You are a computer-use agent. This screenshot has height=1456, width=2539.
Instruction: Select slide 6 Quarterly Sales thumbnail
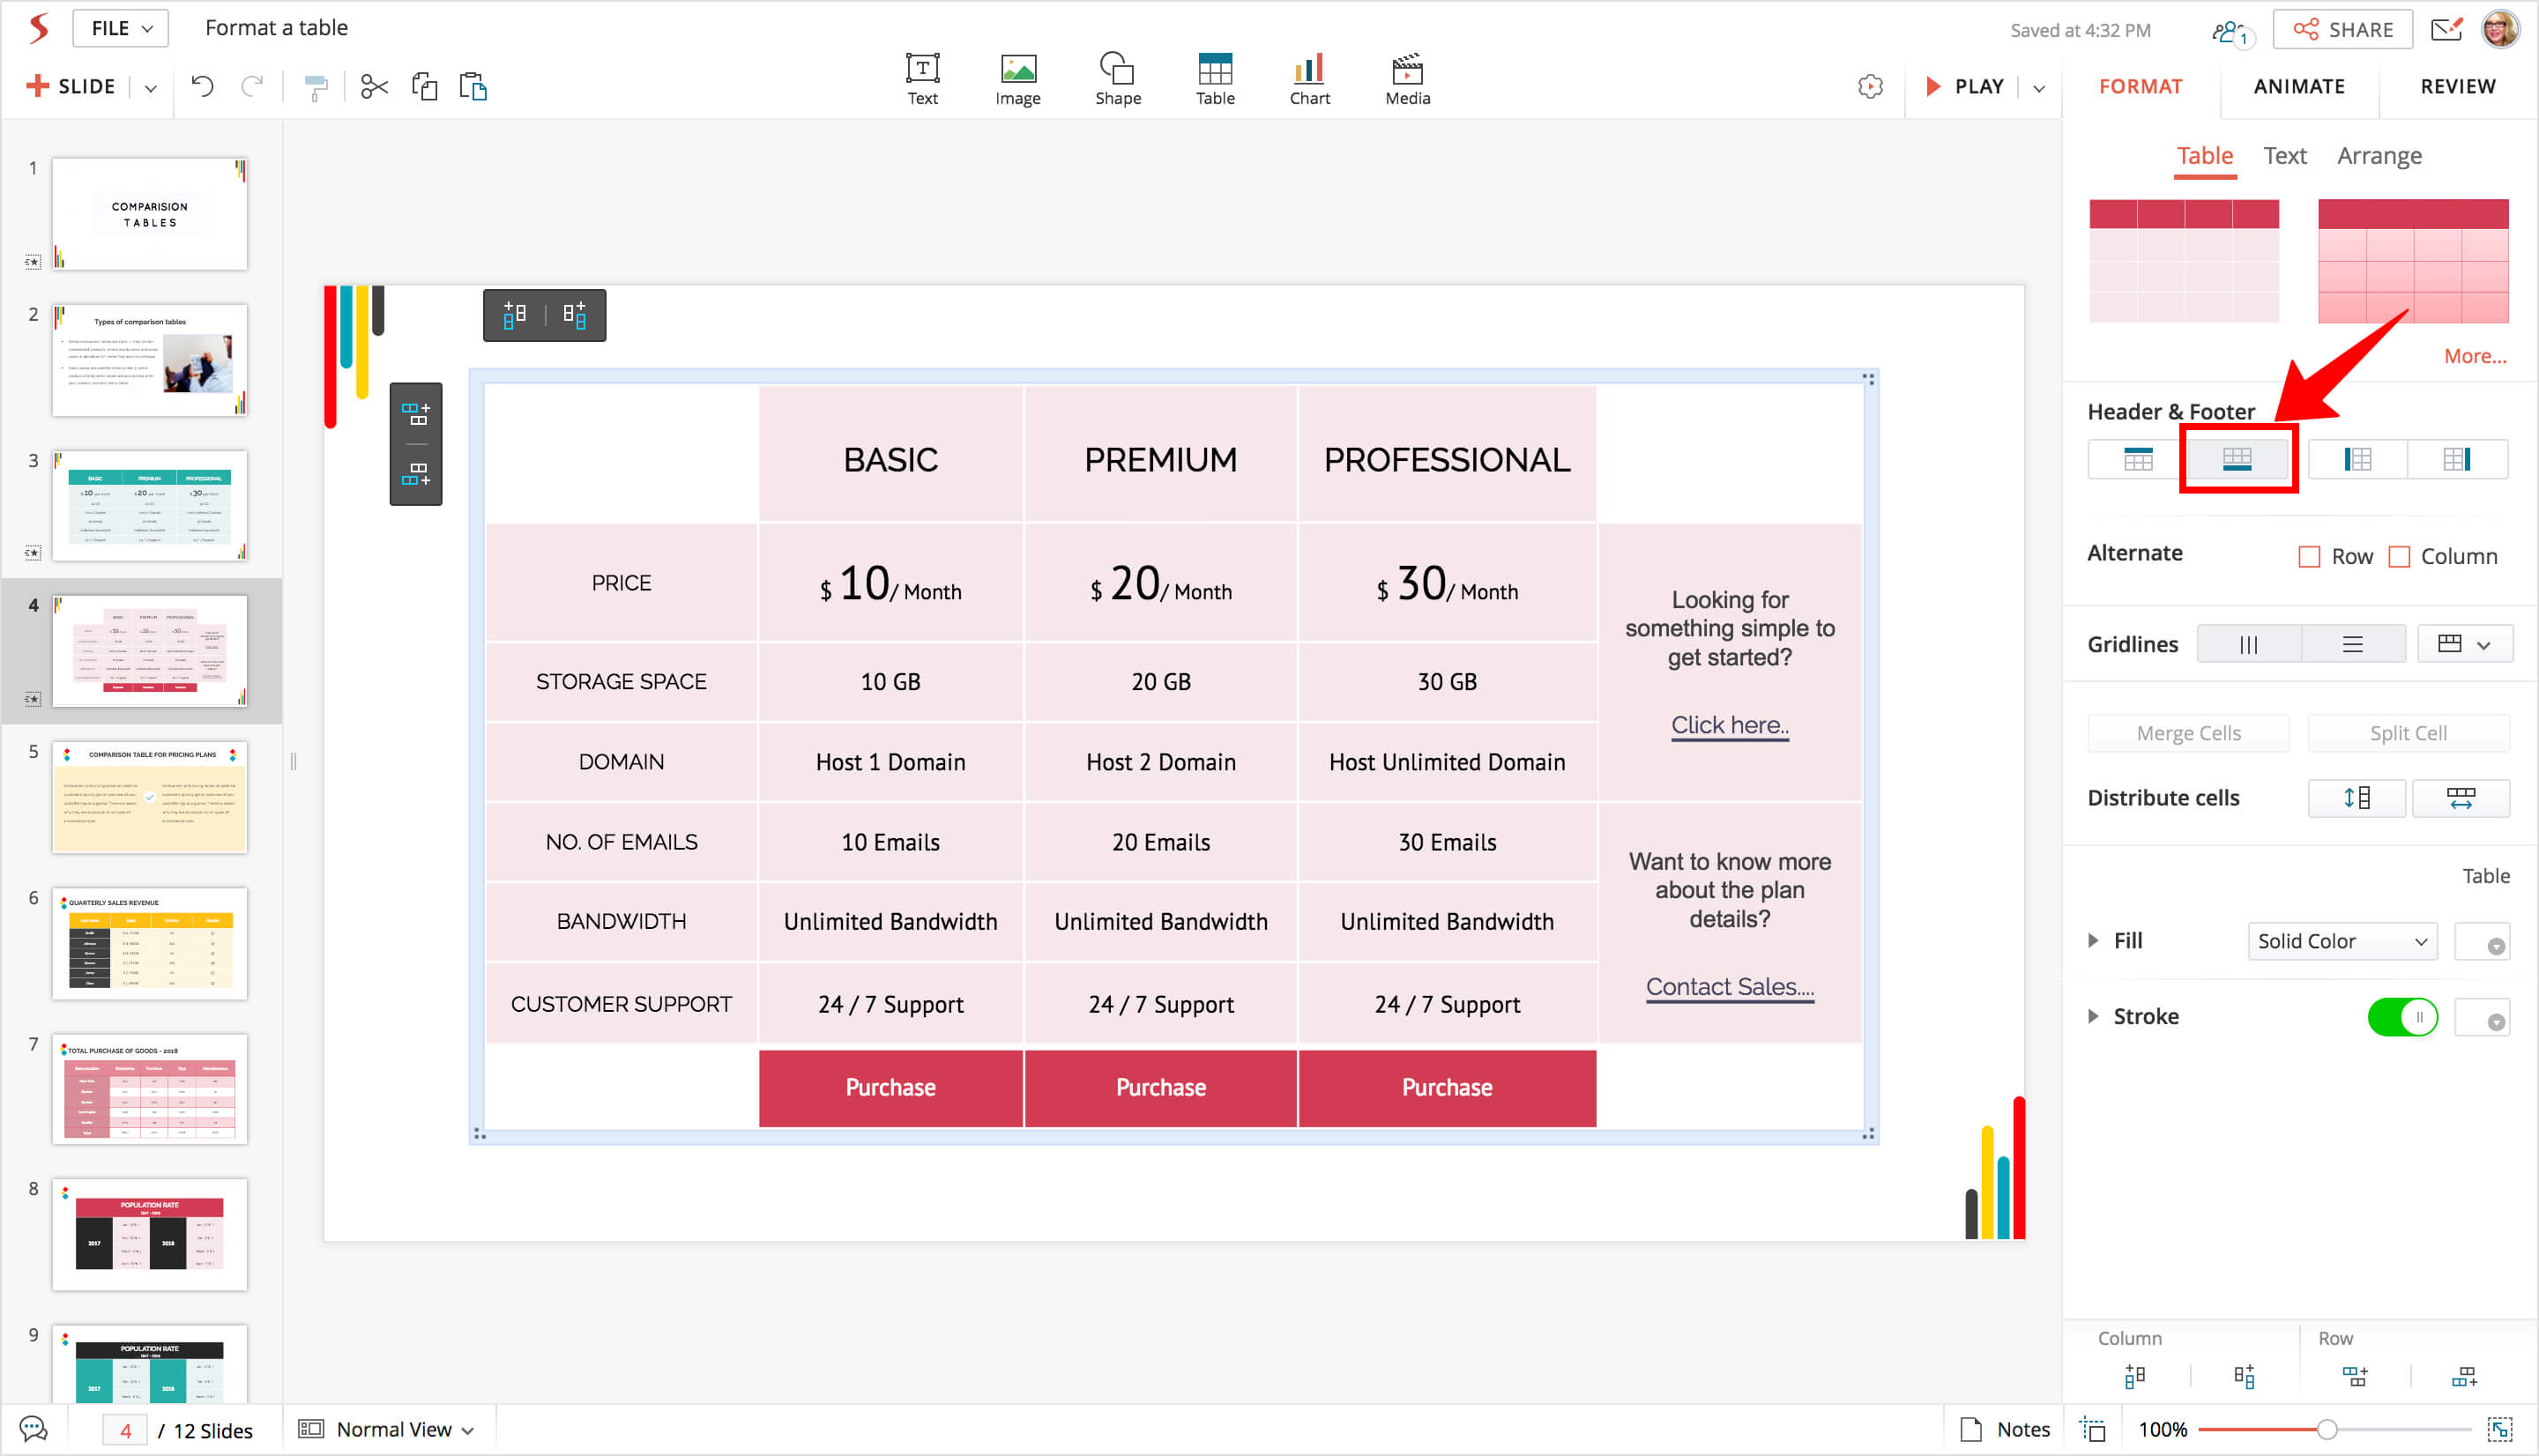[150, 943]
